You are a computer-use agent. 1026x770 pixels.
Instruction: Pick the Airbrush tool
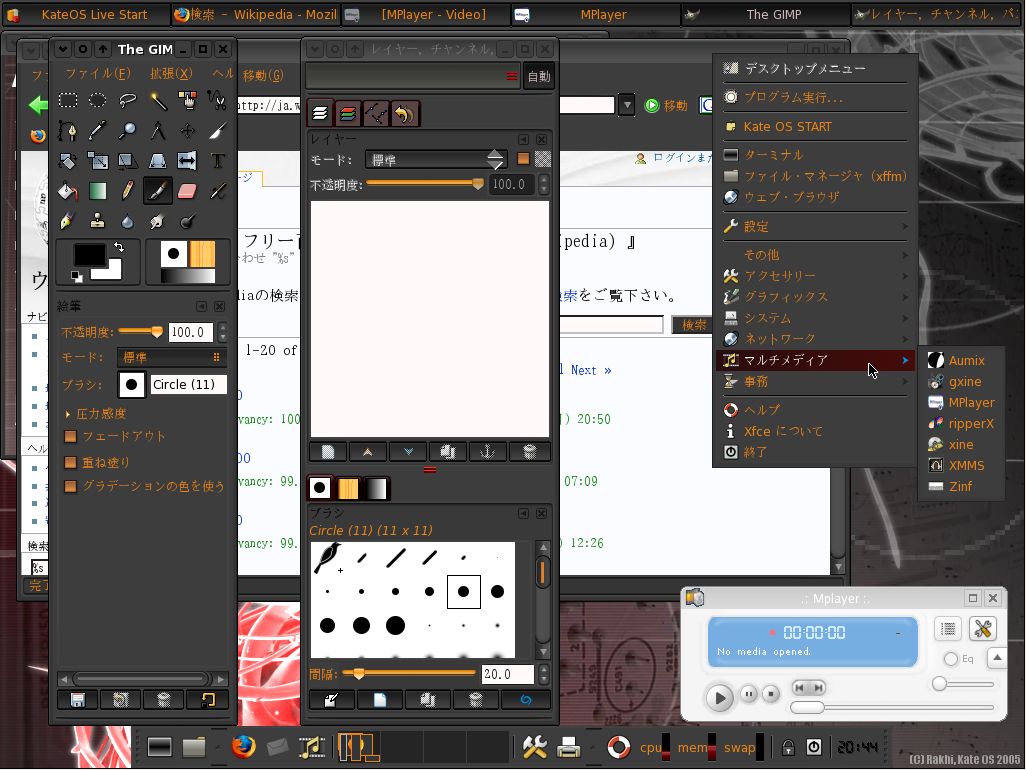[217, 191]
